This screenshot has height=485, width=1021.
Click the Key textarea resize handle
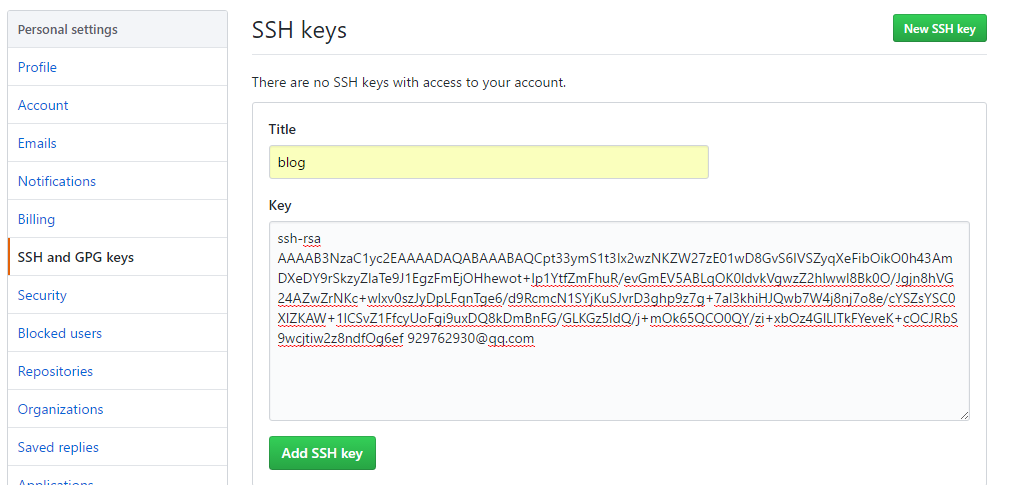(x=964, y=415)
